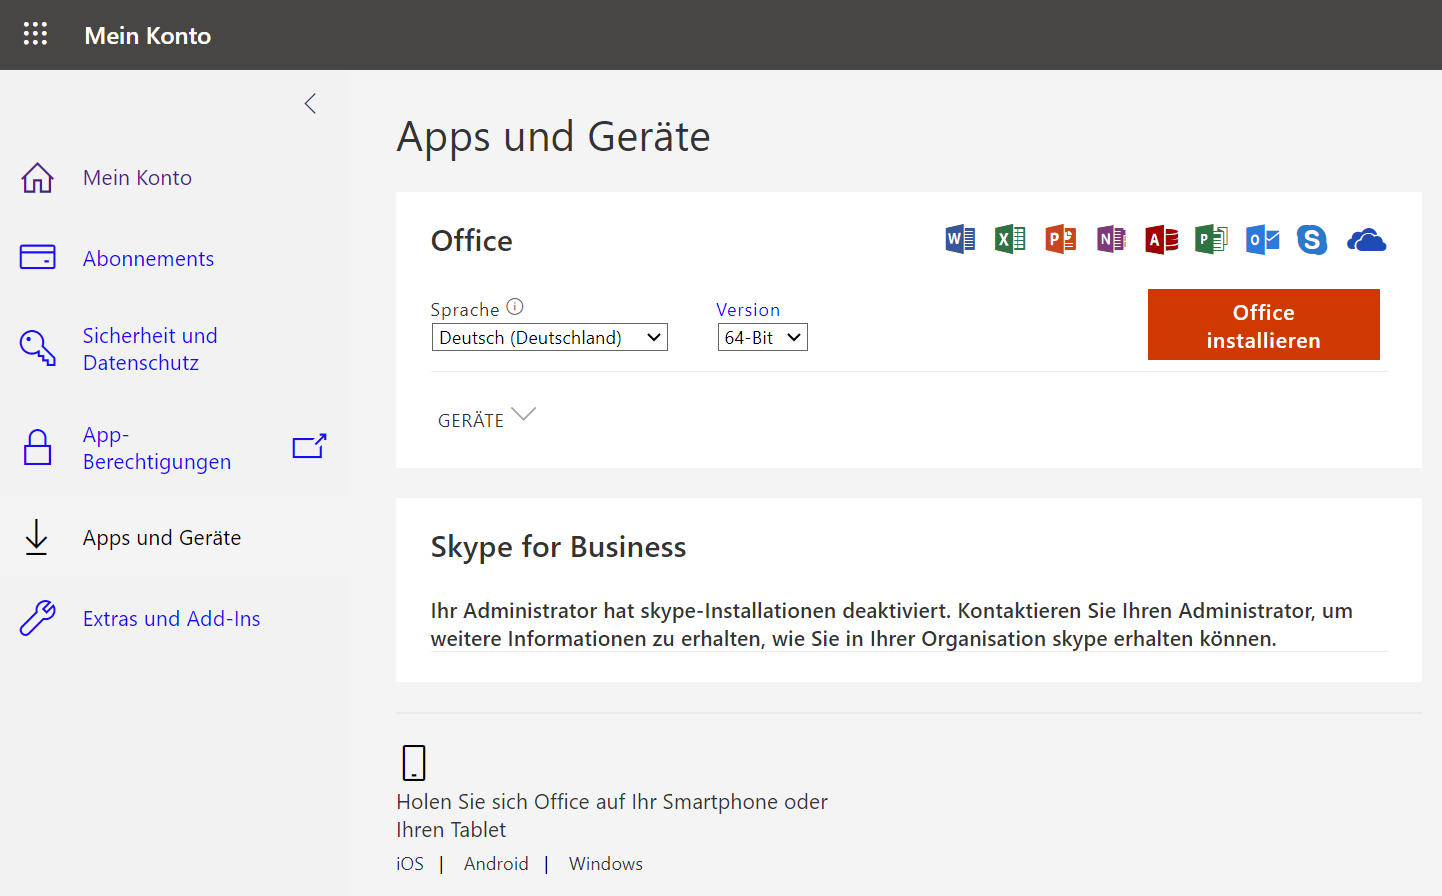Open the Version dropdown showing 64-Bit
1442x896 pixels.
click(762, 337)
